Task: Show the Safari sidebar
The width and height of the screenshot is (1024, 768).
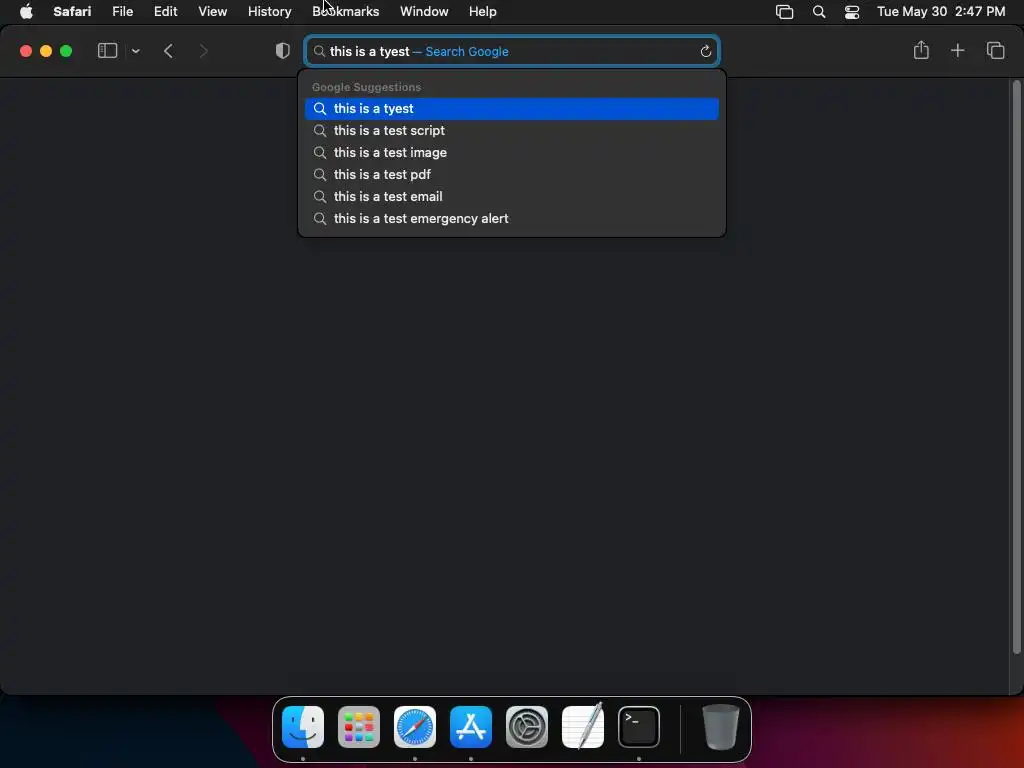Action: (x=107, y=51)
